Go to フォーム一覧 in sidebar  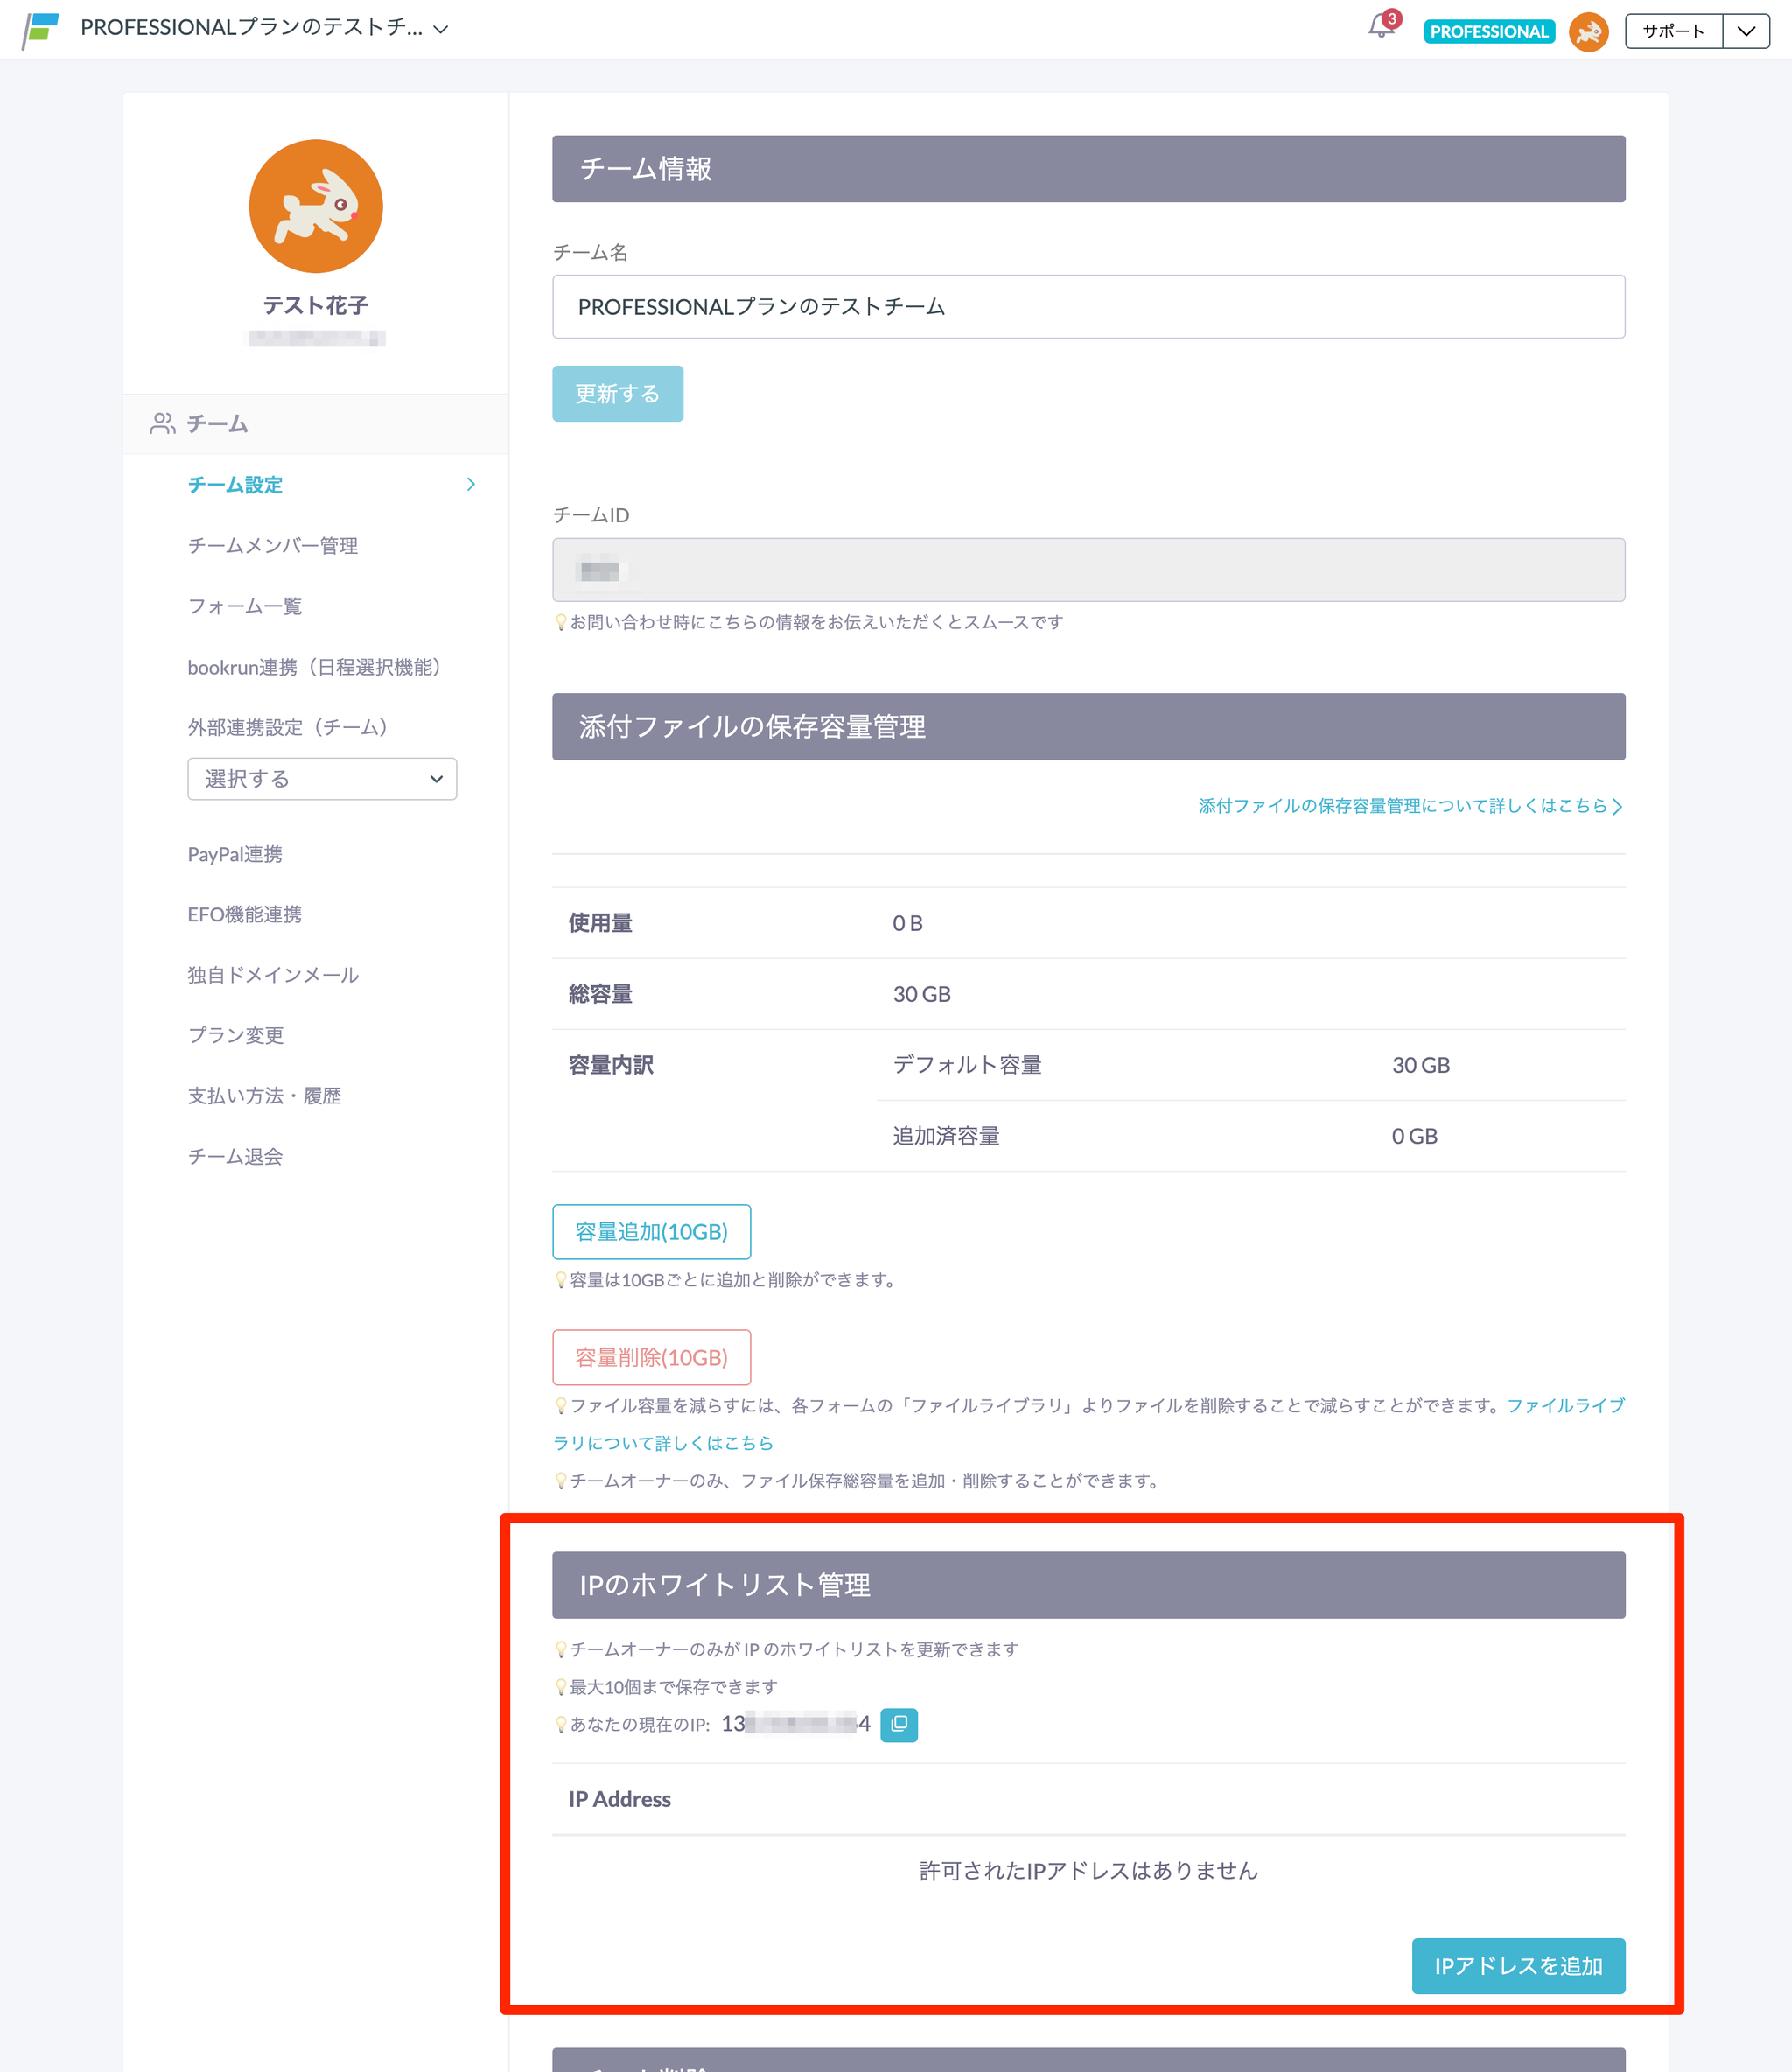tap(244, 606)
